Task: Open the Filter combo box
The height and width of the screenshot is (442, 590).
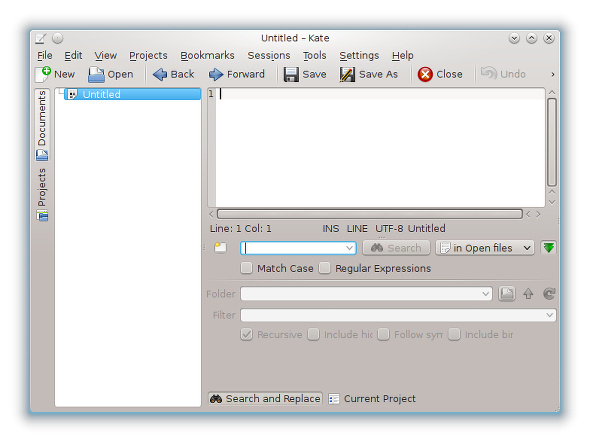Action: 398,315
